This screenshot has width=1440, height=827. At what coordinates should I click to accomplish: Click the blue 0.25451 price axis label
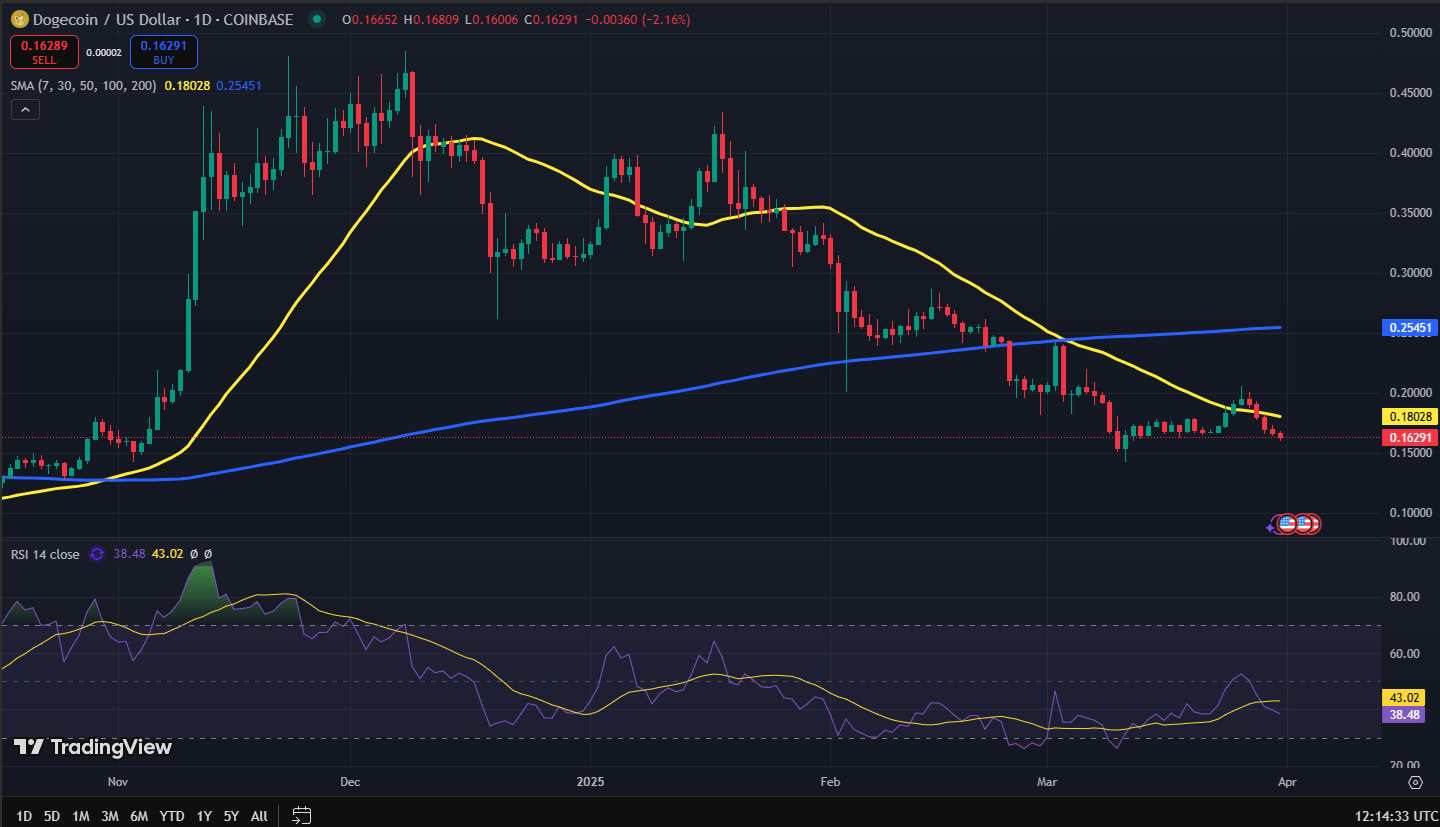coord(1410,327)
